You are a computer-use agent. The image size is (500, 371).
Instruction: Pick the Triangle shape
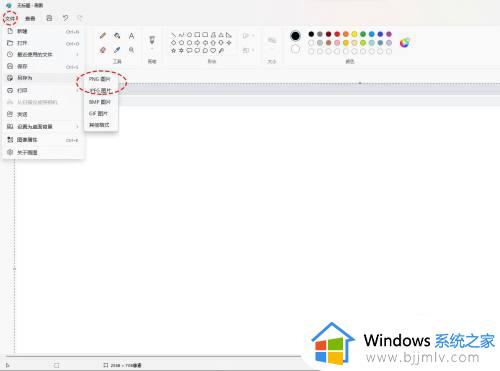click(221, 35)
